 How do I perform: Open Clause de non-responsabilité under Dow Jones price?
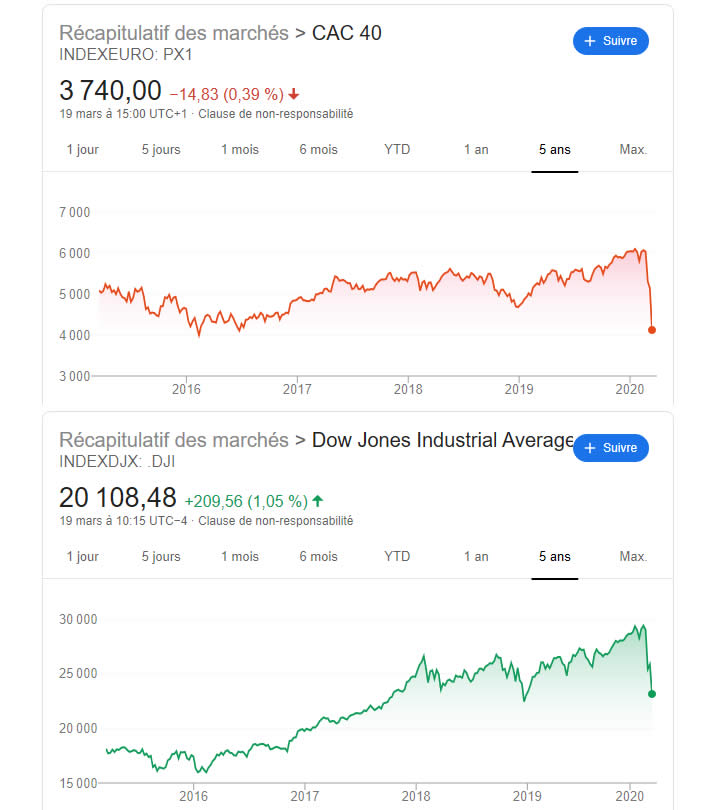[276, 521]
